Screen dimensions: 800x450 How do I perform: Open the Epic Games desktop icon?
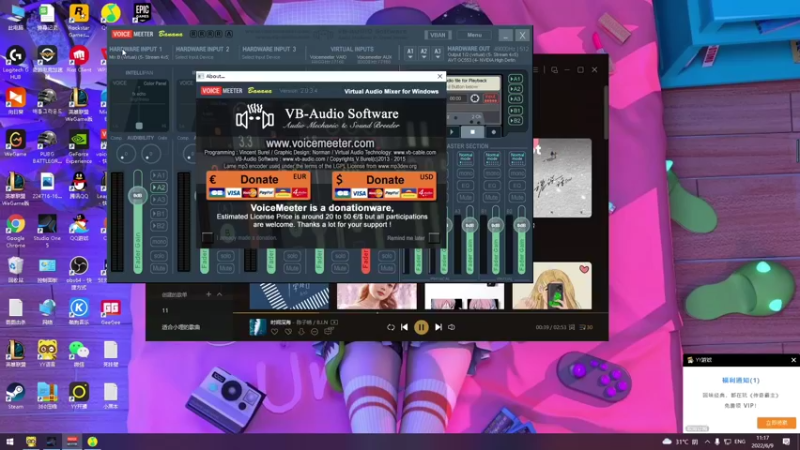[x=142, y=13]
